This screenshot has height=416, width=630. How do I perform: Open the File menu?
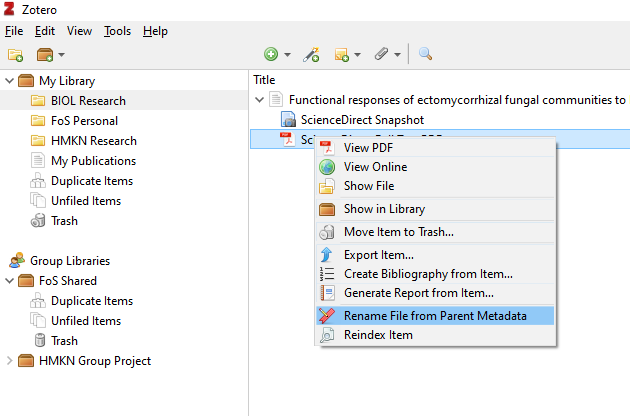[x=14, y=31]
